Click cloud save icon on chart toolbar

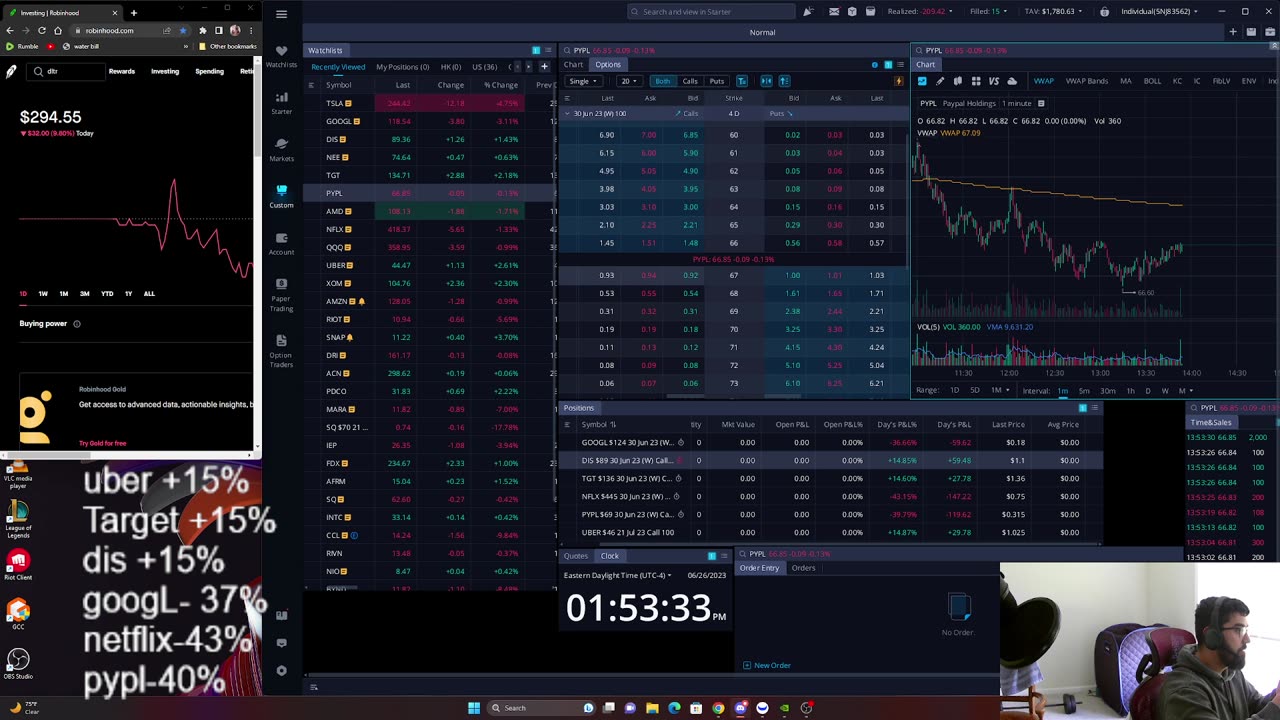point(1012,81)
